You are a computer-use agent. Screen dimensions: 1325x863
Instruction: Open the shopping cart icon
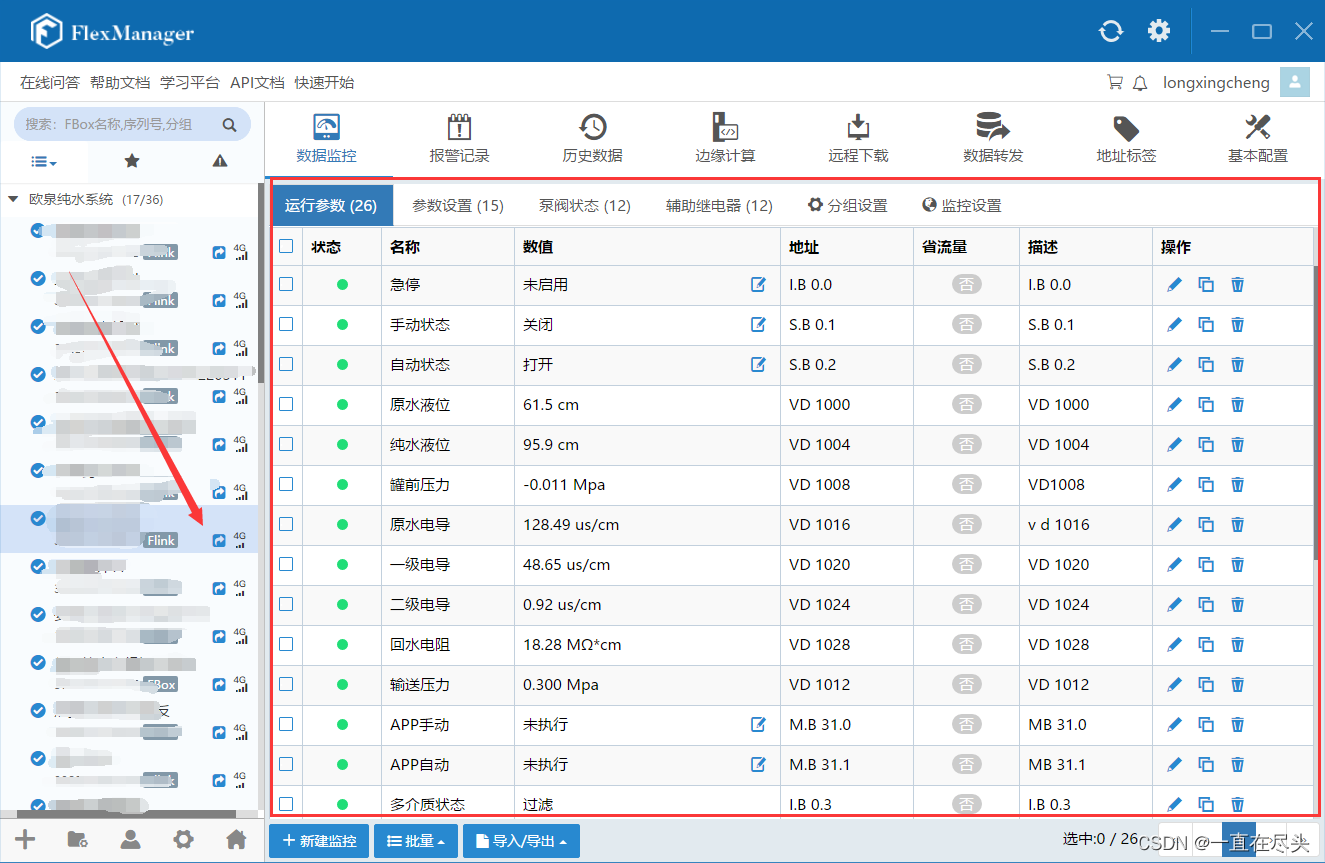[1115, 83]
